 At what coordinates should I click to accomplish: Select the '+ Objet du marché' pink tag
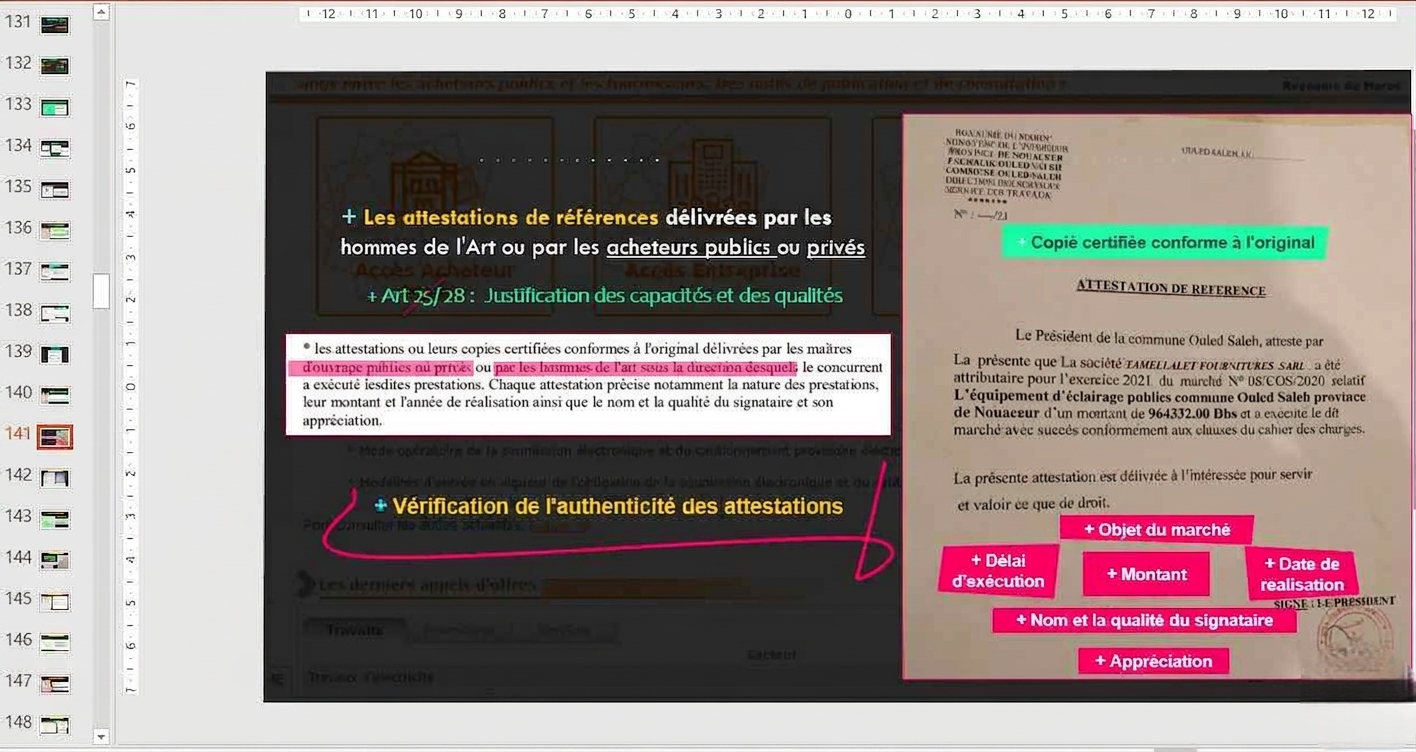tap(1156, 530)
